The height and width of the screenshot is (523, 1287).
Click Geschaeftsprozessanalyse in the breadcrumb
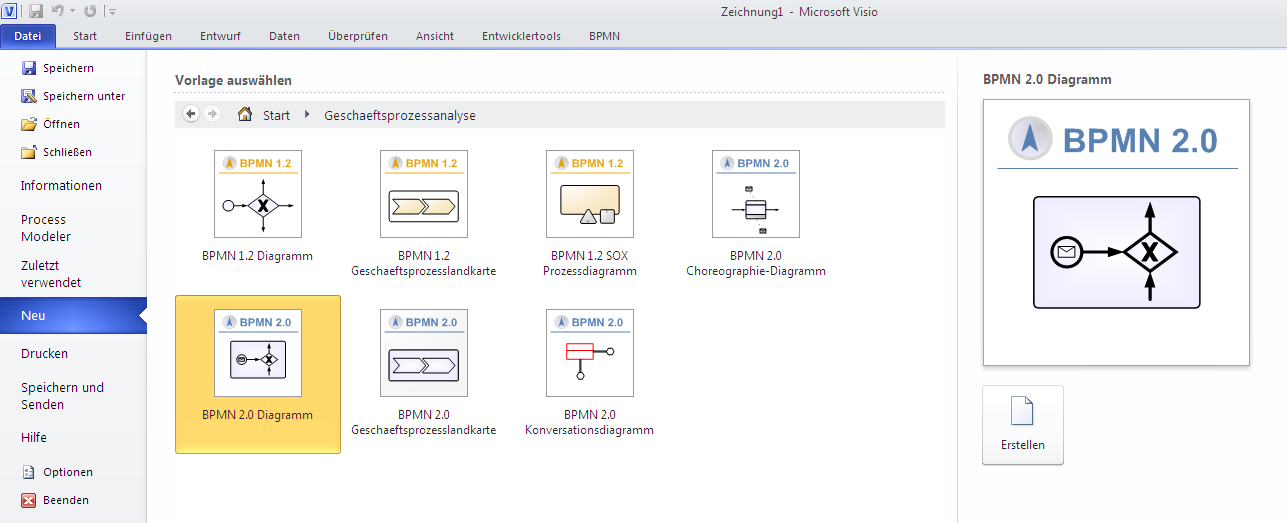pos(400,115)
